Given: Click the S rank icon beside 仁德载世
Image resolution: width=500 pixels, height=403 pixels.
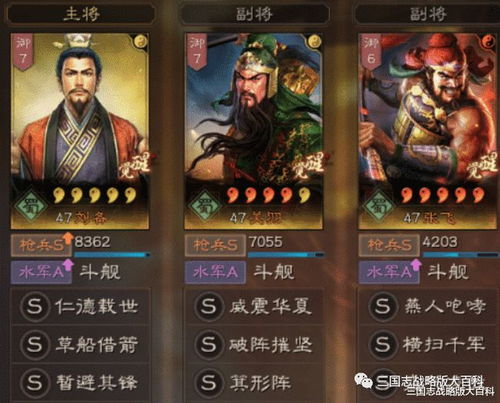Looking at the screenshot, I should 34,306.
